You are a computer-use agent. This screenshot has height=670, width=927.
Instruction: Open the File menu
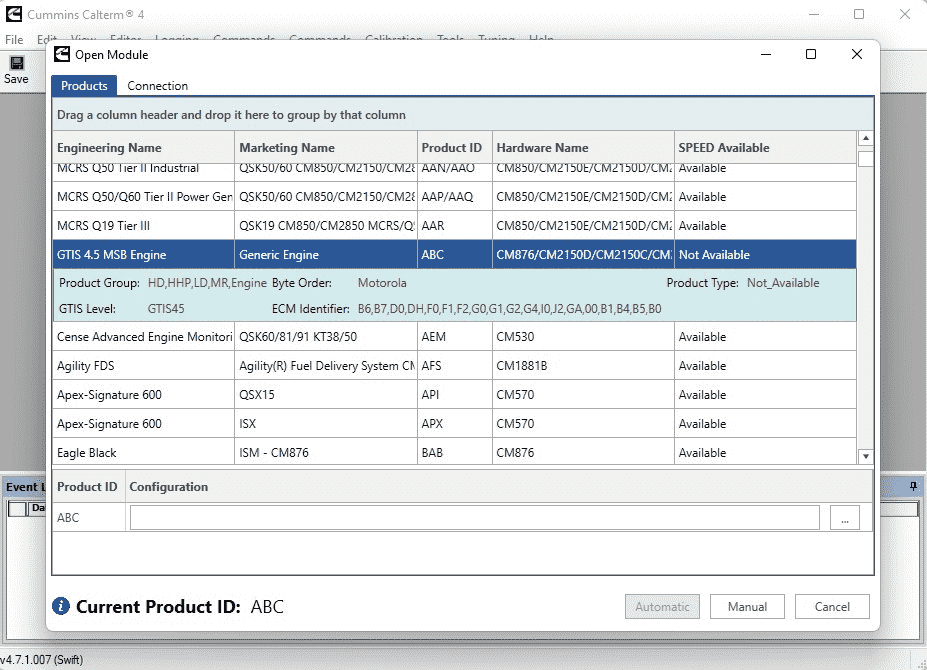pos(14,40)
